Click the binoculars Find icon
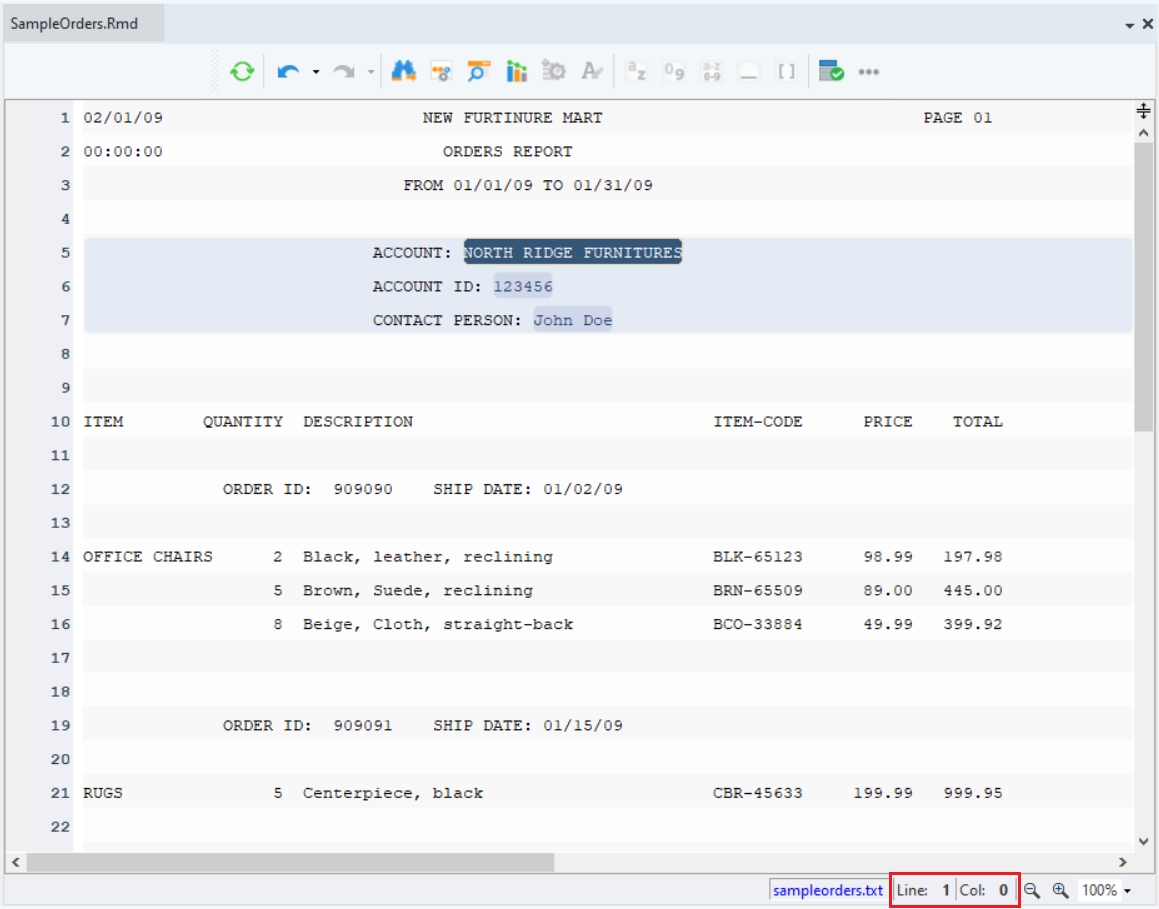The width and height of the screenshot is (1159, 909). click(403, 72)
